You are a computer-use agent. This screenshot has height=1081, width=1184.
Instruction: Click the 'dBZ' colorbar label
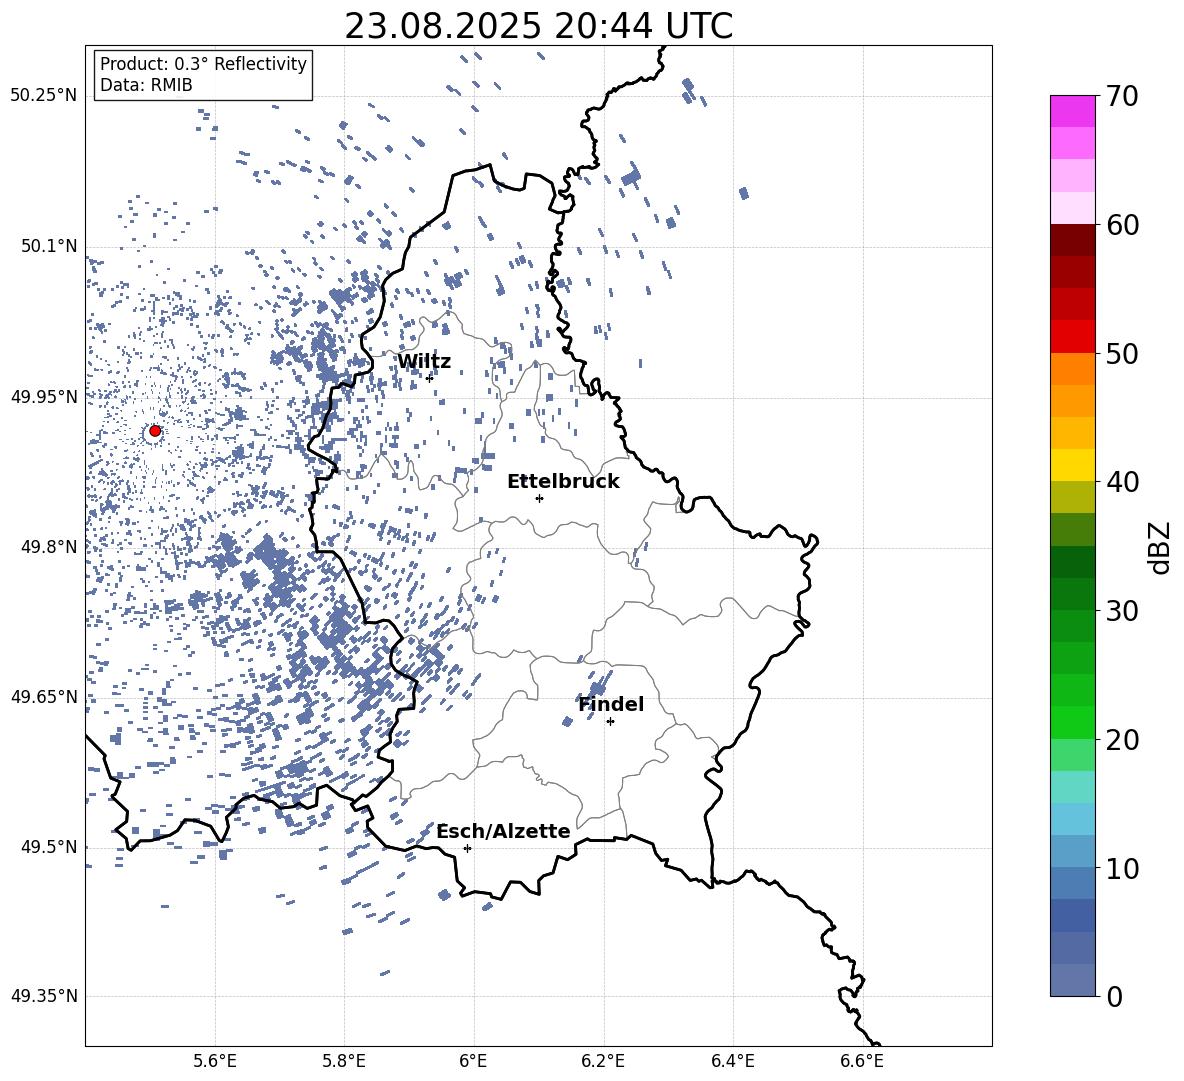(1158, 548)
